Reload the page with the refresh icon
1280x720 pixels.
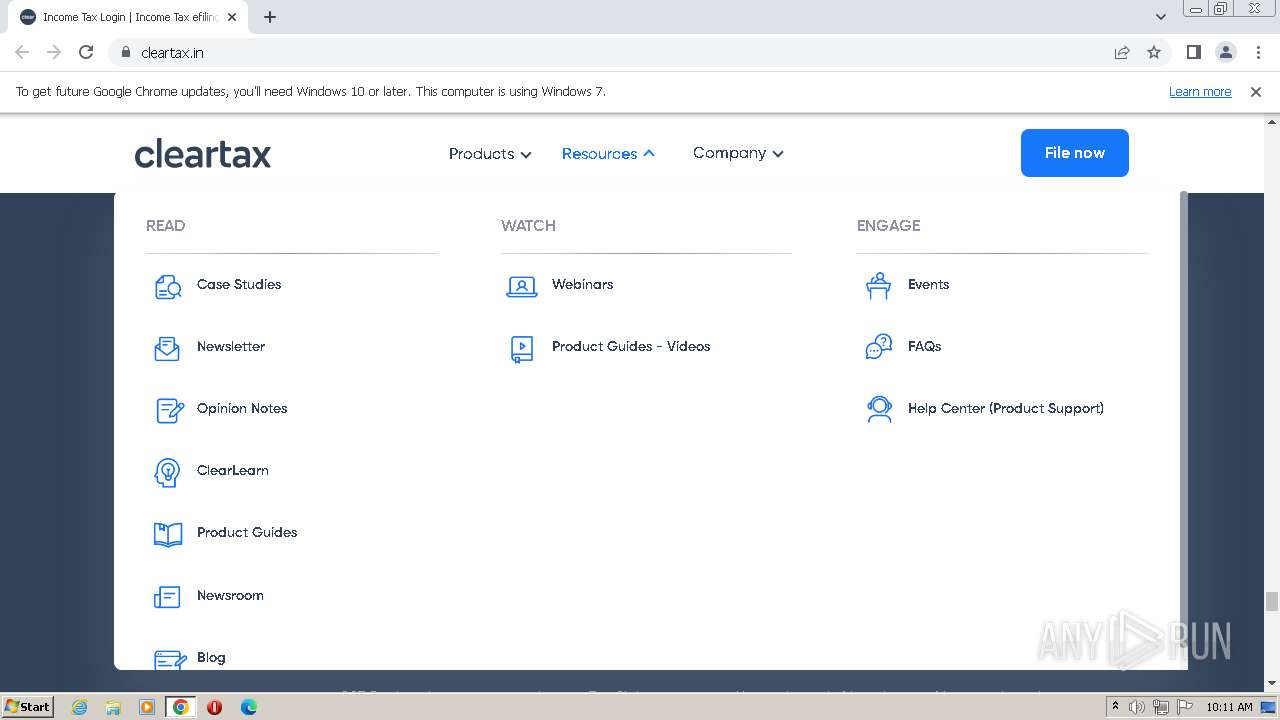point(86,52)
